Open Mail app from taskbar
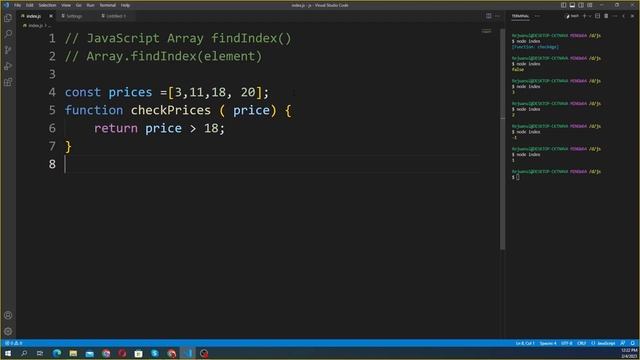The image size is (640, 360). (x=90, y=353)
